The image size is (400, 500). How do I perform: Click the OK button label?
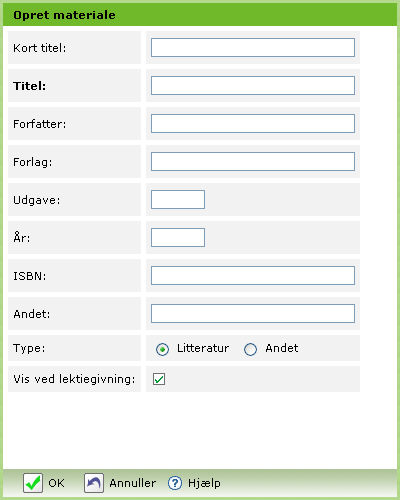56,483
